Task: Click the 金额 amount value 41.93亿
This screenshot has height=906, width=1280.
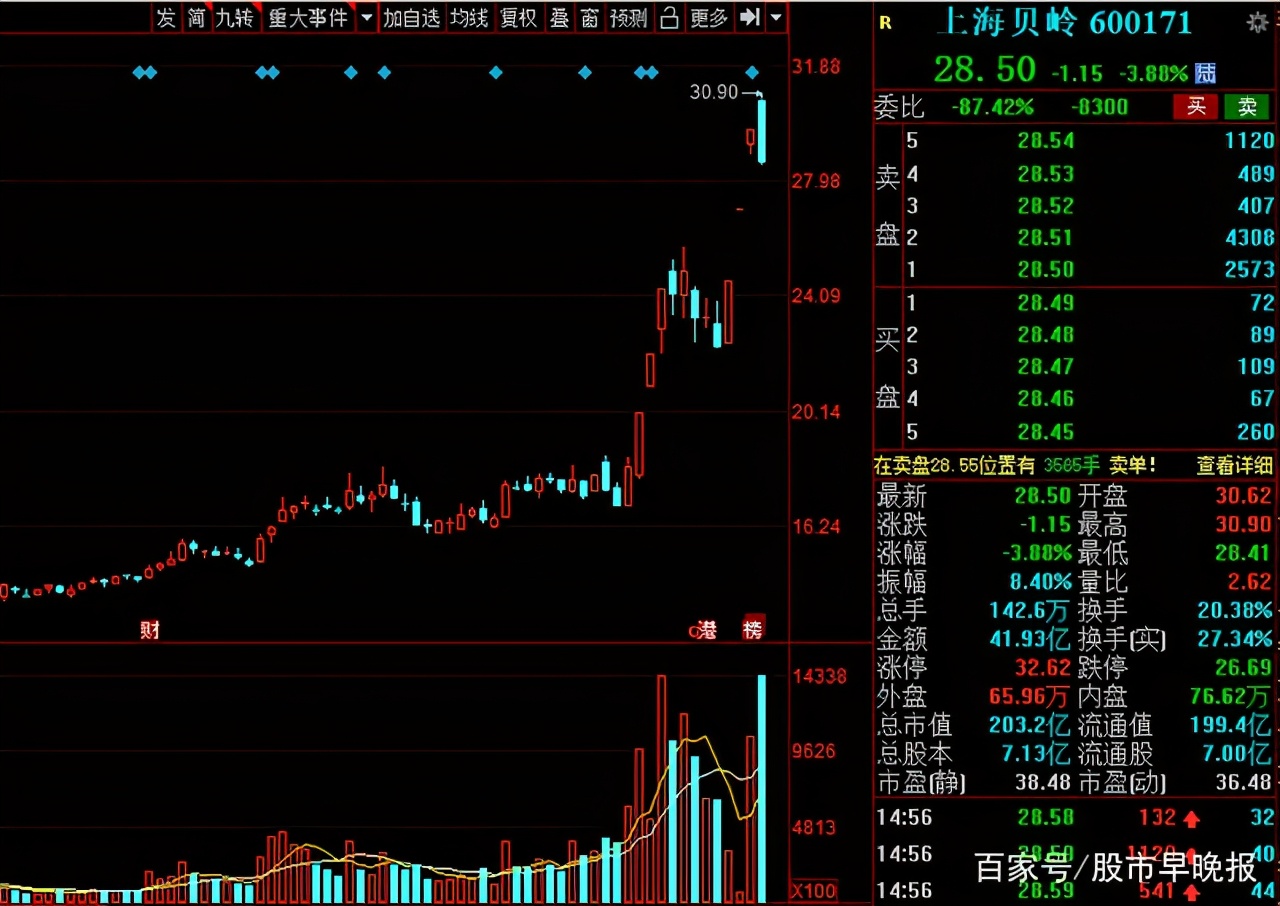Action: (x=1032, y=639)
